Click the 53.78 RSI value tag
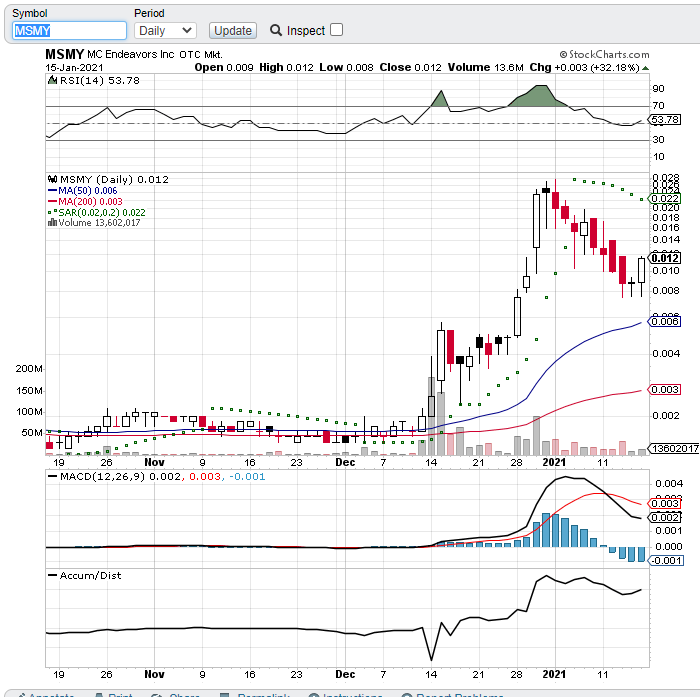This screenshot has width=700, height=697. (x=665, y=120)
